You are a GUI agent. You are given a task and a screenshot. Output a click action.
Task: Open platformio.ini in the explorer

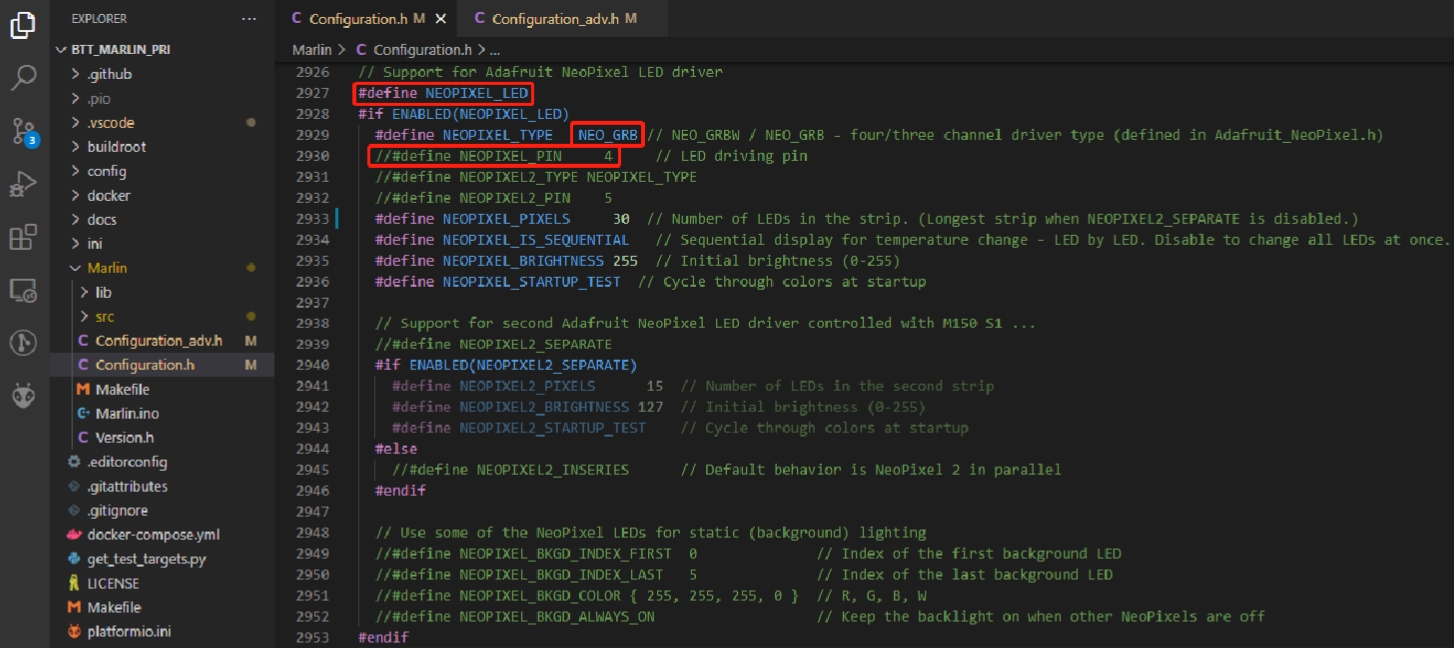pyautogui.click(x=129, y=632)
